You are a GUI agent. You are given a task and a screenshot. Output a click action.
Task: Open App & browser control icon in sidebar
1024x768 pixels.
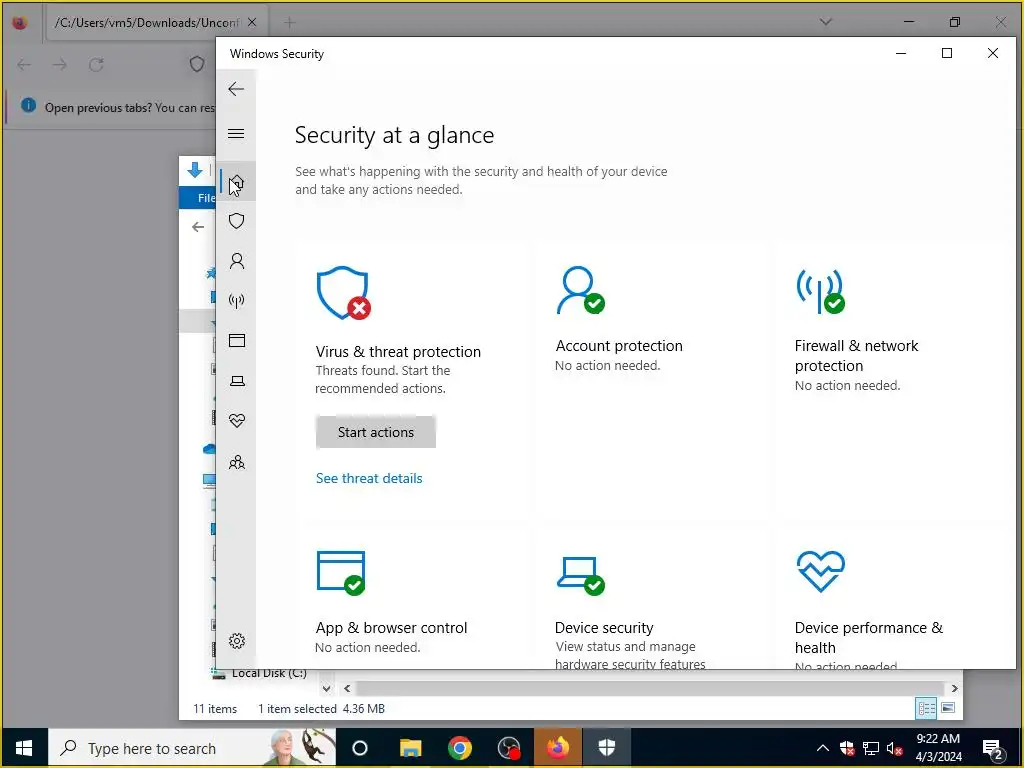coord(236,340)
